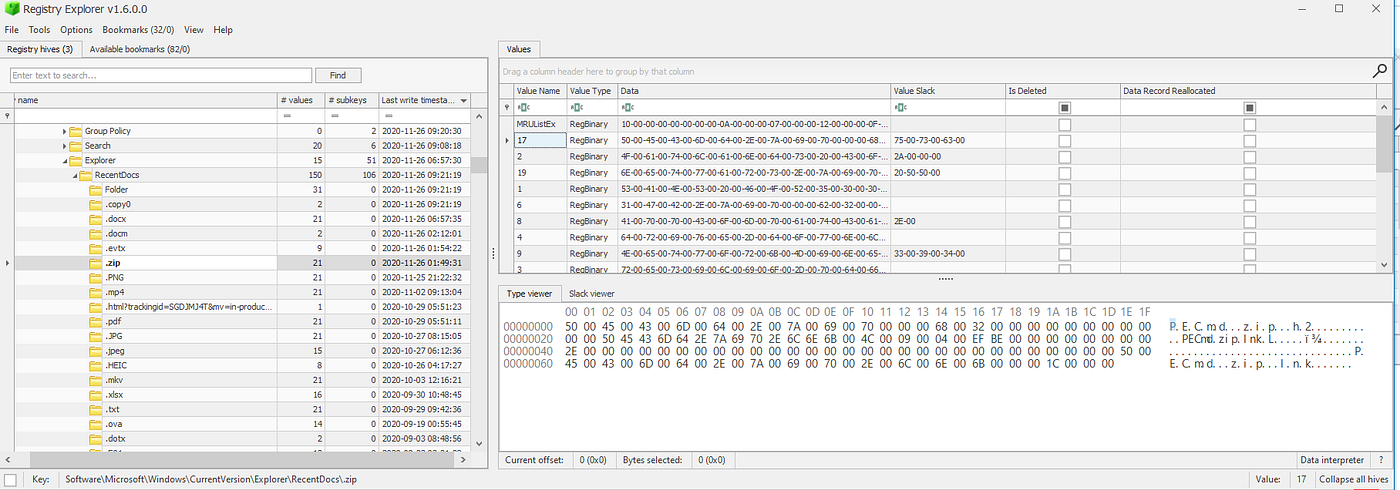Click the Values grid vertical scrollbar down arrow
The image size is (1400, 490).
(x=1384, y=264)
